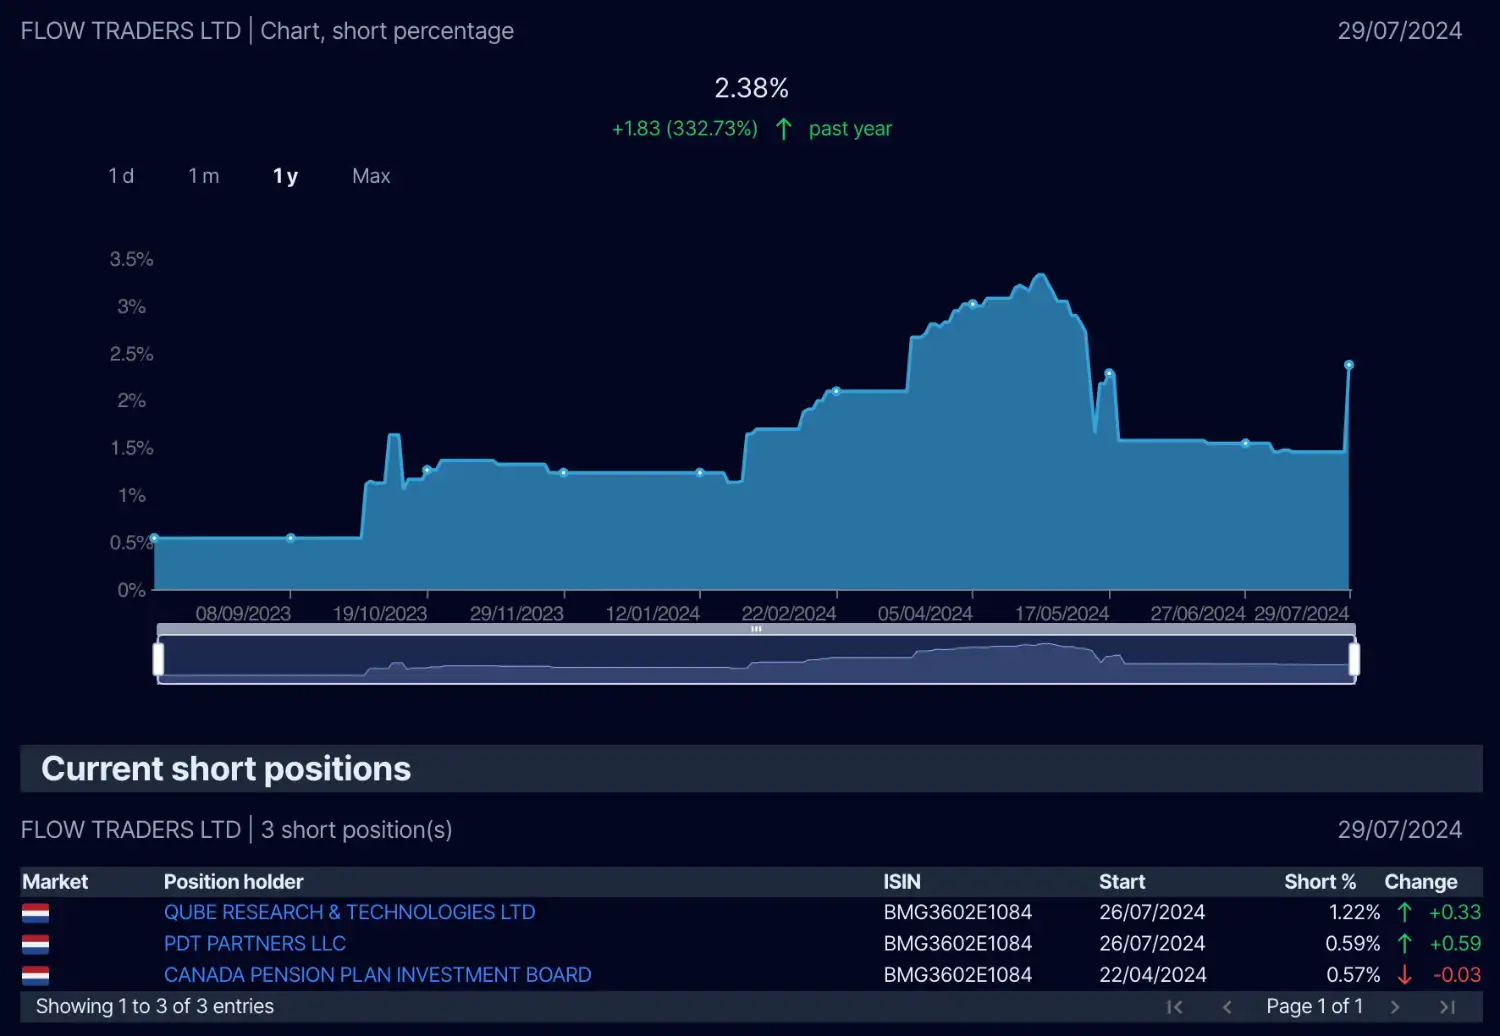
Task: Click the Netherlands flag in CANADA PENSION row
Action: (36, 975)
